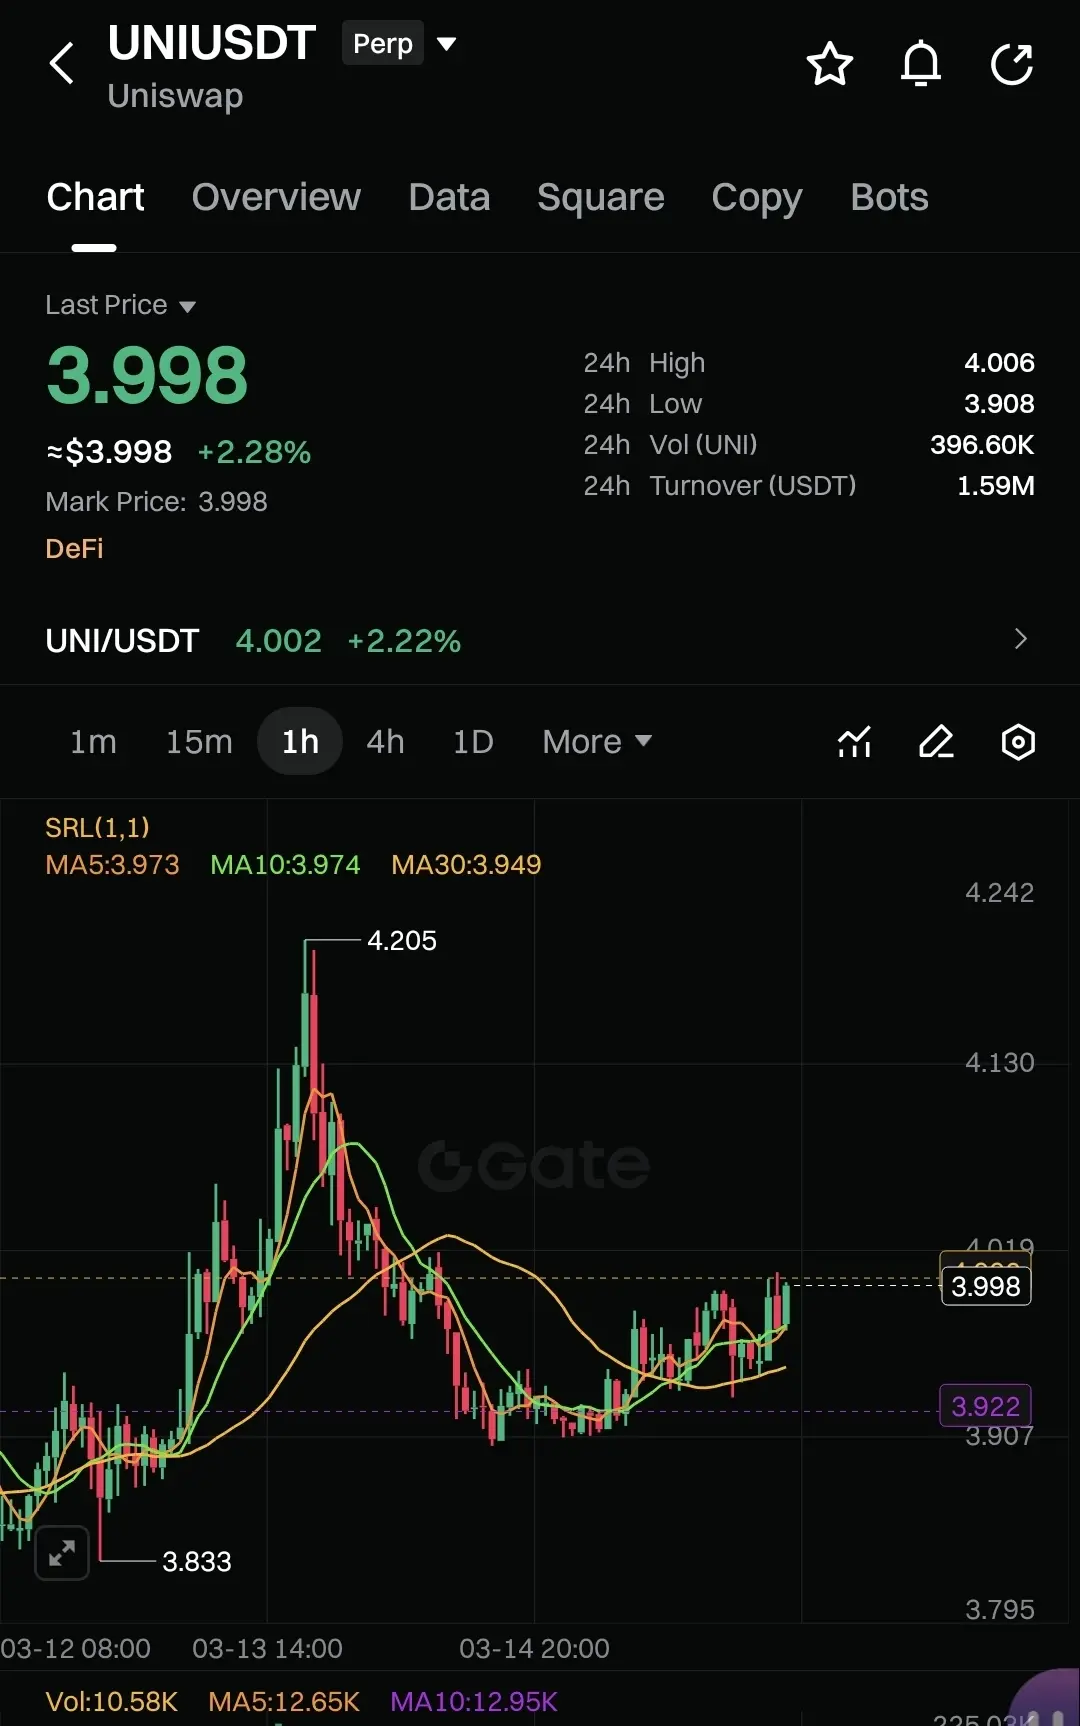1080x1726 pixels.
Task: Open the More timeframes dropdown
Action: (x=597, y=742)
